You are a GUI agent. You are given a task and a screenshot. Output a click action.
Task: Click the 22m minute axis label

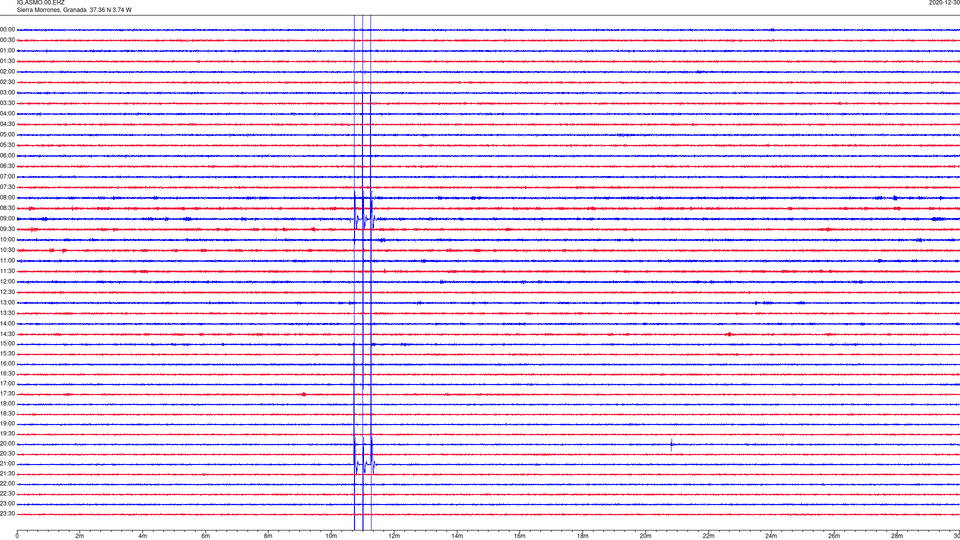tap(708, 536)
